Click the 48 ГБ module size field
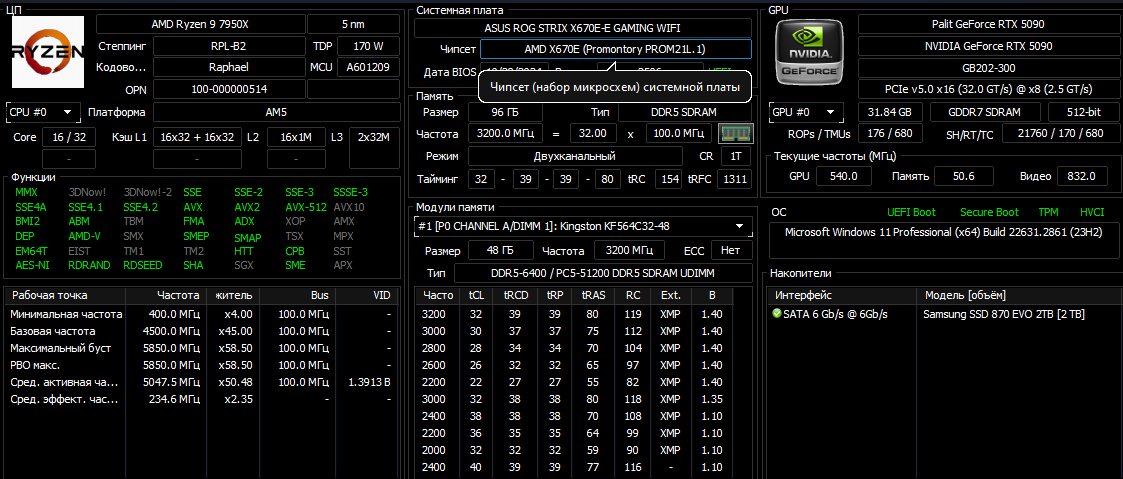 [501, 251]
